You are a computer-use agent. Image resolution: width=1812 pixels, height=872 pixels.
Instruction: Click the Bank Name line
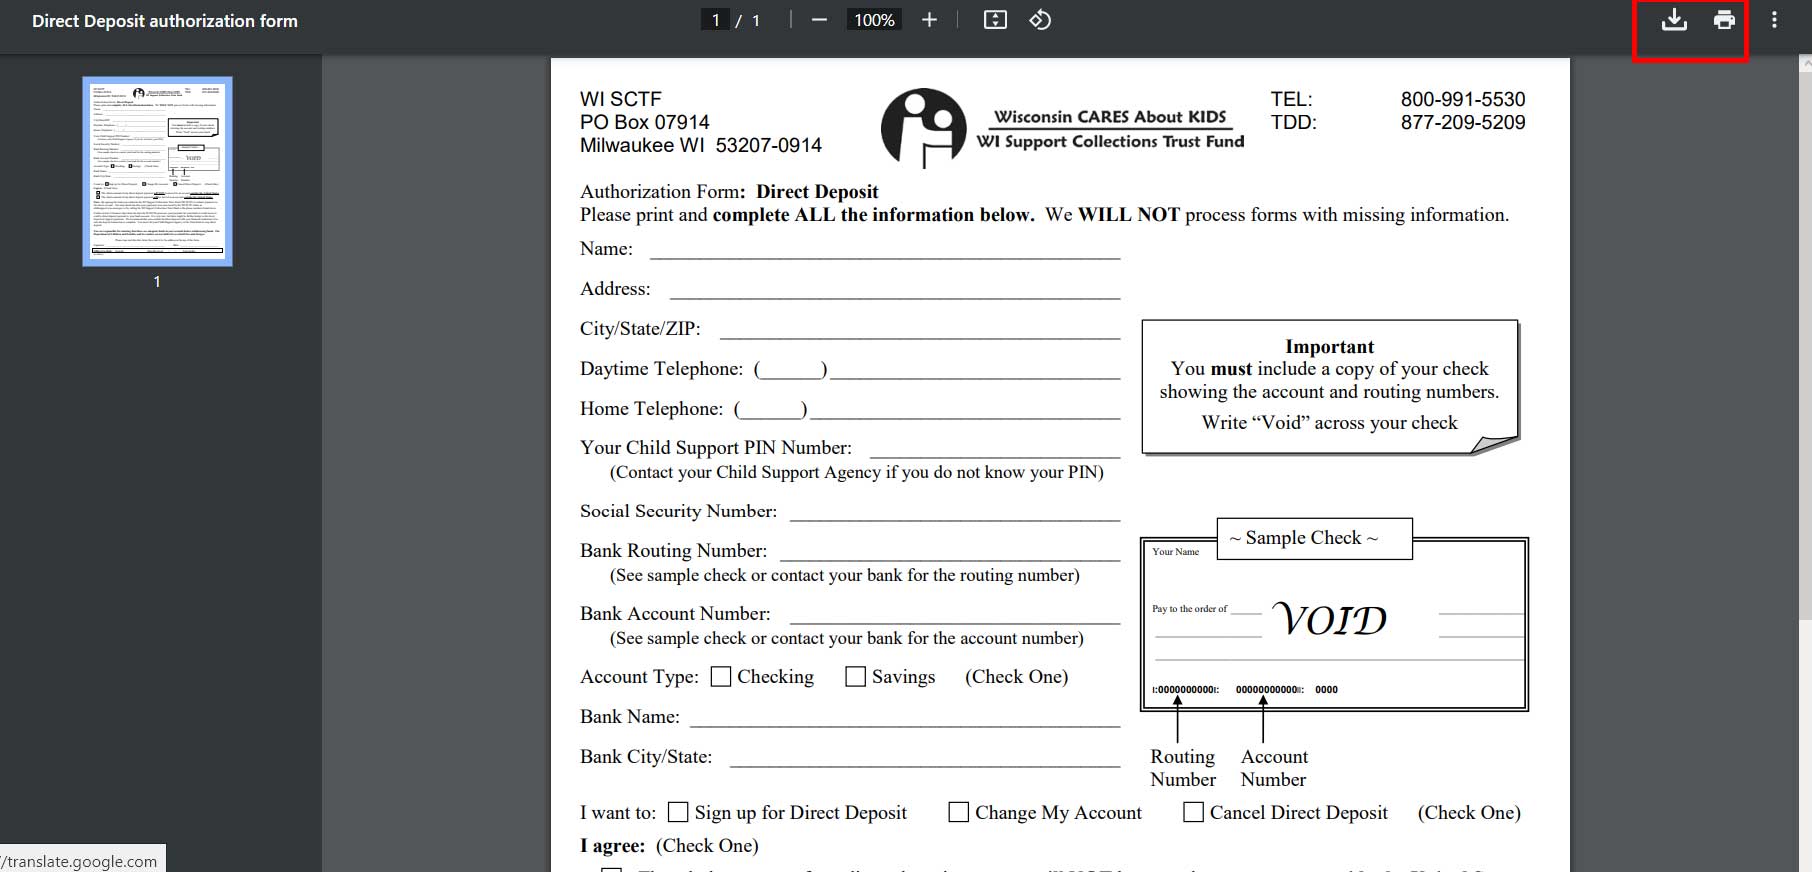pyautogui.click(x=905, y=718)
